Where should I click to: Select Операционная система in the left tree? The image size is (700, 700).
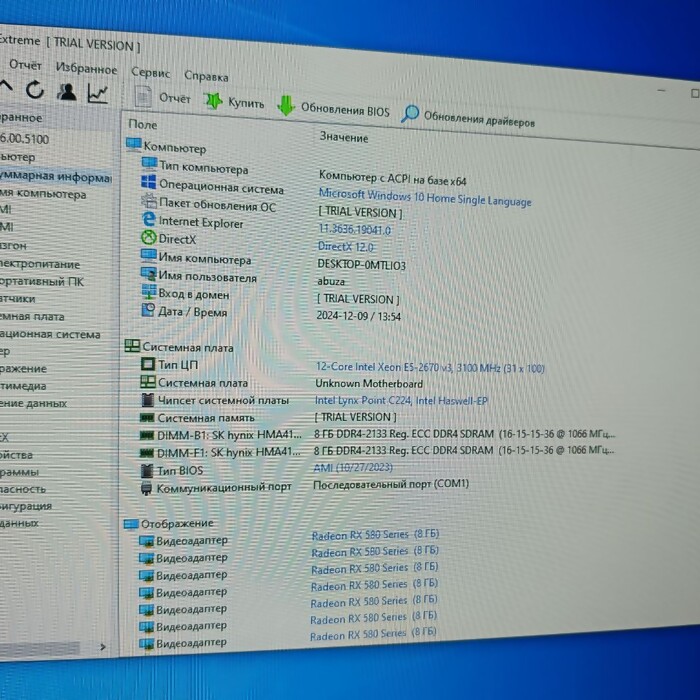pyautogui.click(x=50, y=334)
